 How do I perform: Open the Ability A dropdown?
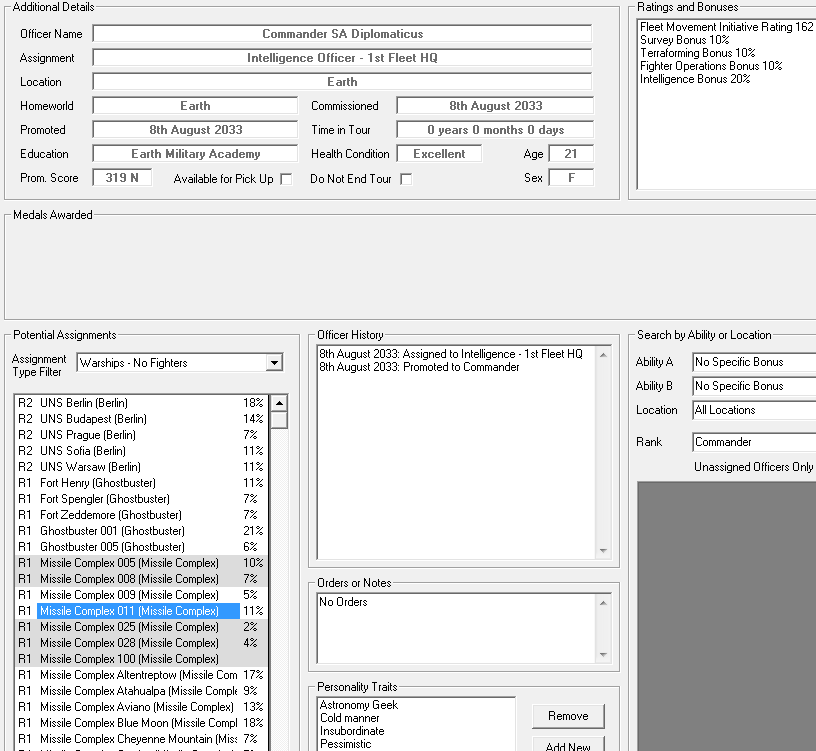click(754, 362)
